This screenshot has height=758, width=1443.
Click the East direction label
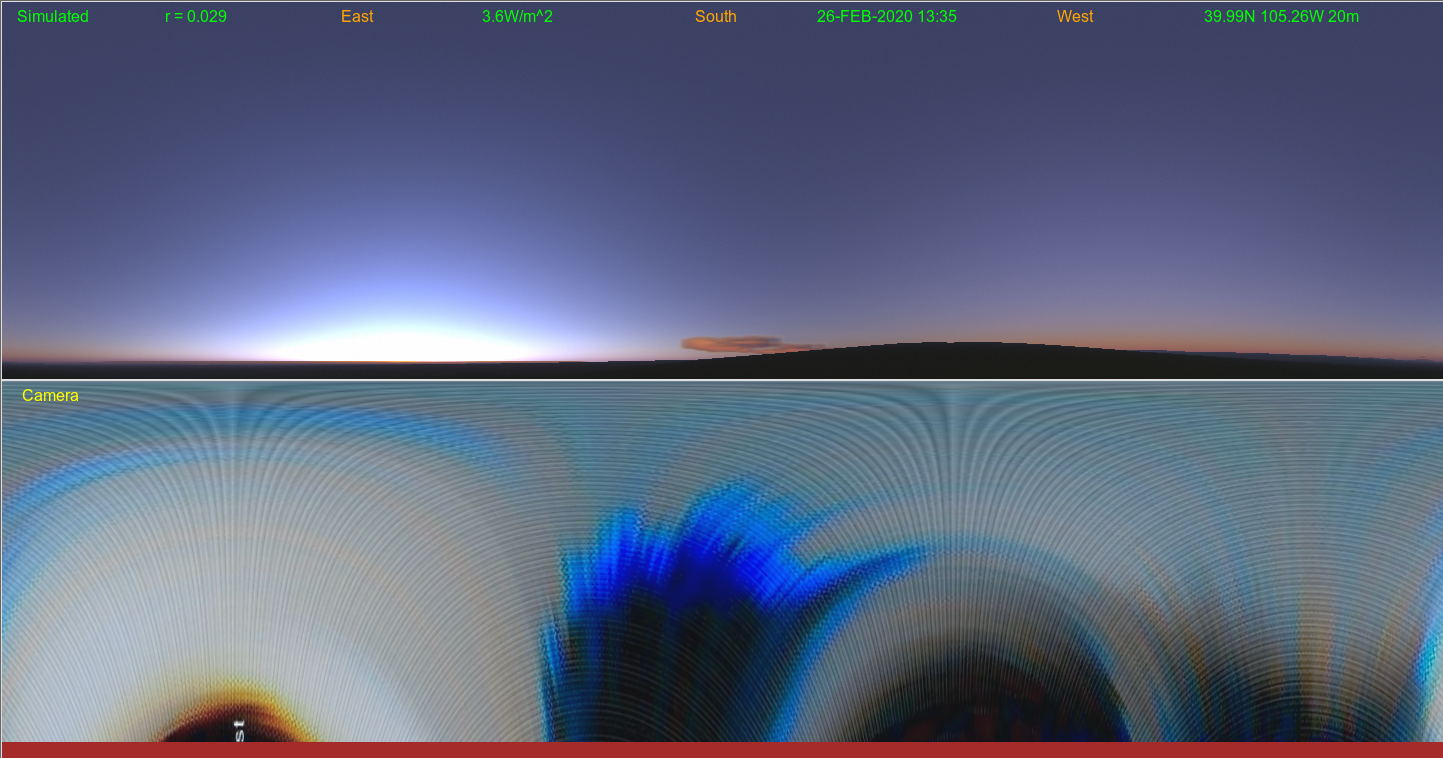pos(357,17)
